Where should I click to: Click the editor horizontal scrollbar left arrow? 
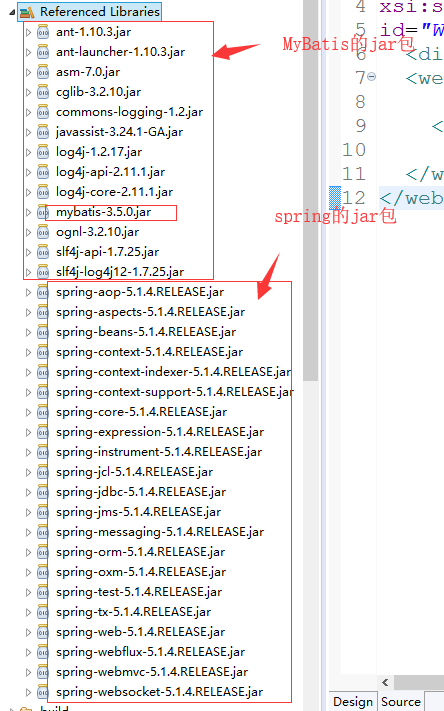coord(385,682)
